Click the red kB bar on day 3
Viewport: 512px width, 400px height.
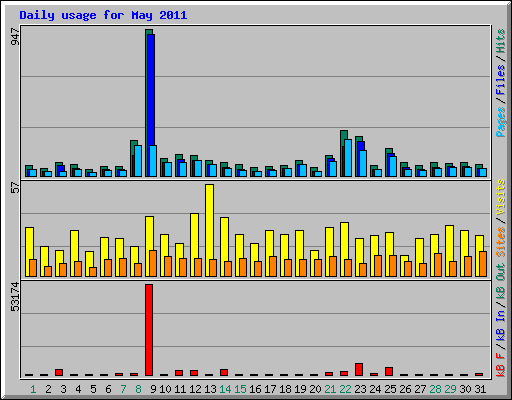[x=59, y=373]
